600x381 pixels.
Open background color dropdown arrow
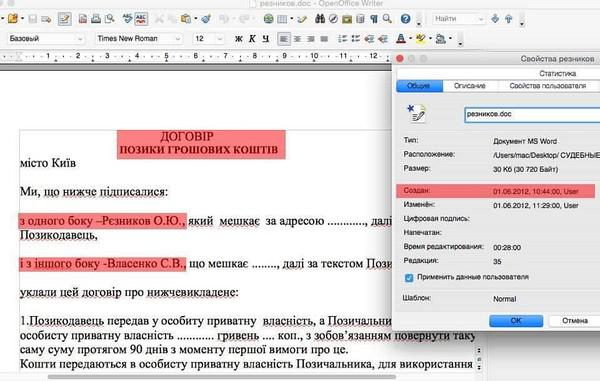[x=450, y=39]
